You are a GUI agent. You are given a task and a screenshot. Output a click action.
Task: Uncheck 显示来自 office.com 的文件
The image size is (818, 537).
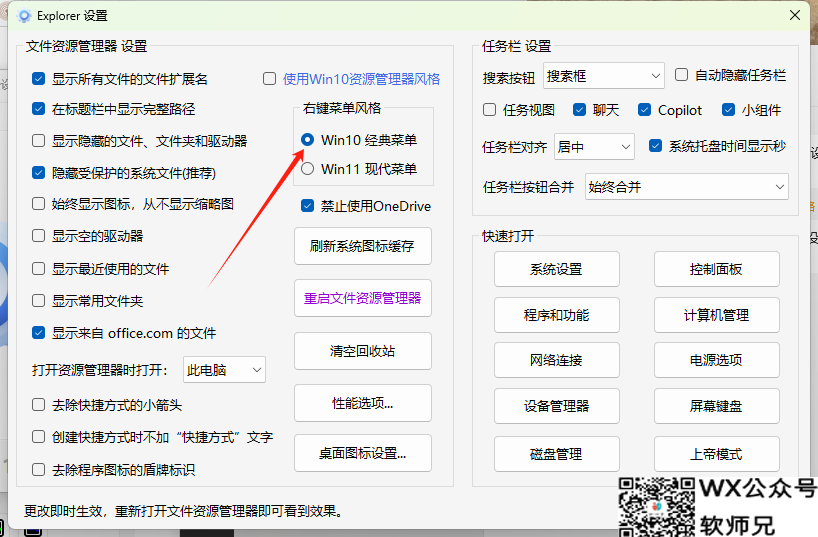(x=39, y=333)
